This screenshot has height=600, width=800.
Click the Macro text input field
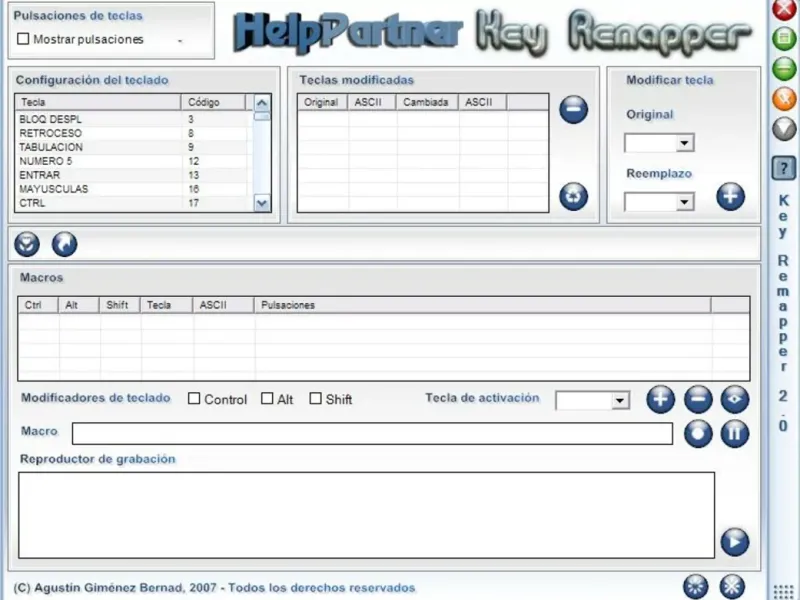[x=372, y=434]
